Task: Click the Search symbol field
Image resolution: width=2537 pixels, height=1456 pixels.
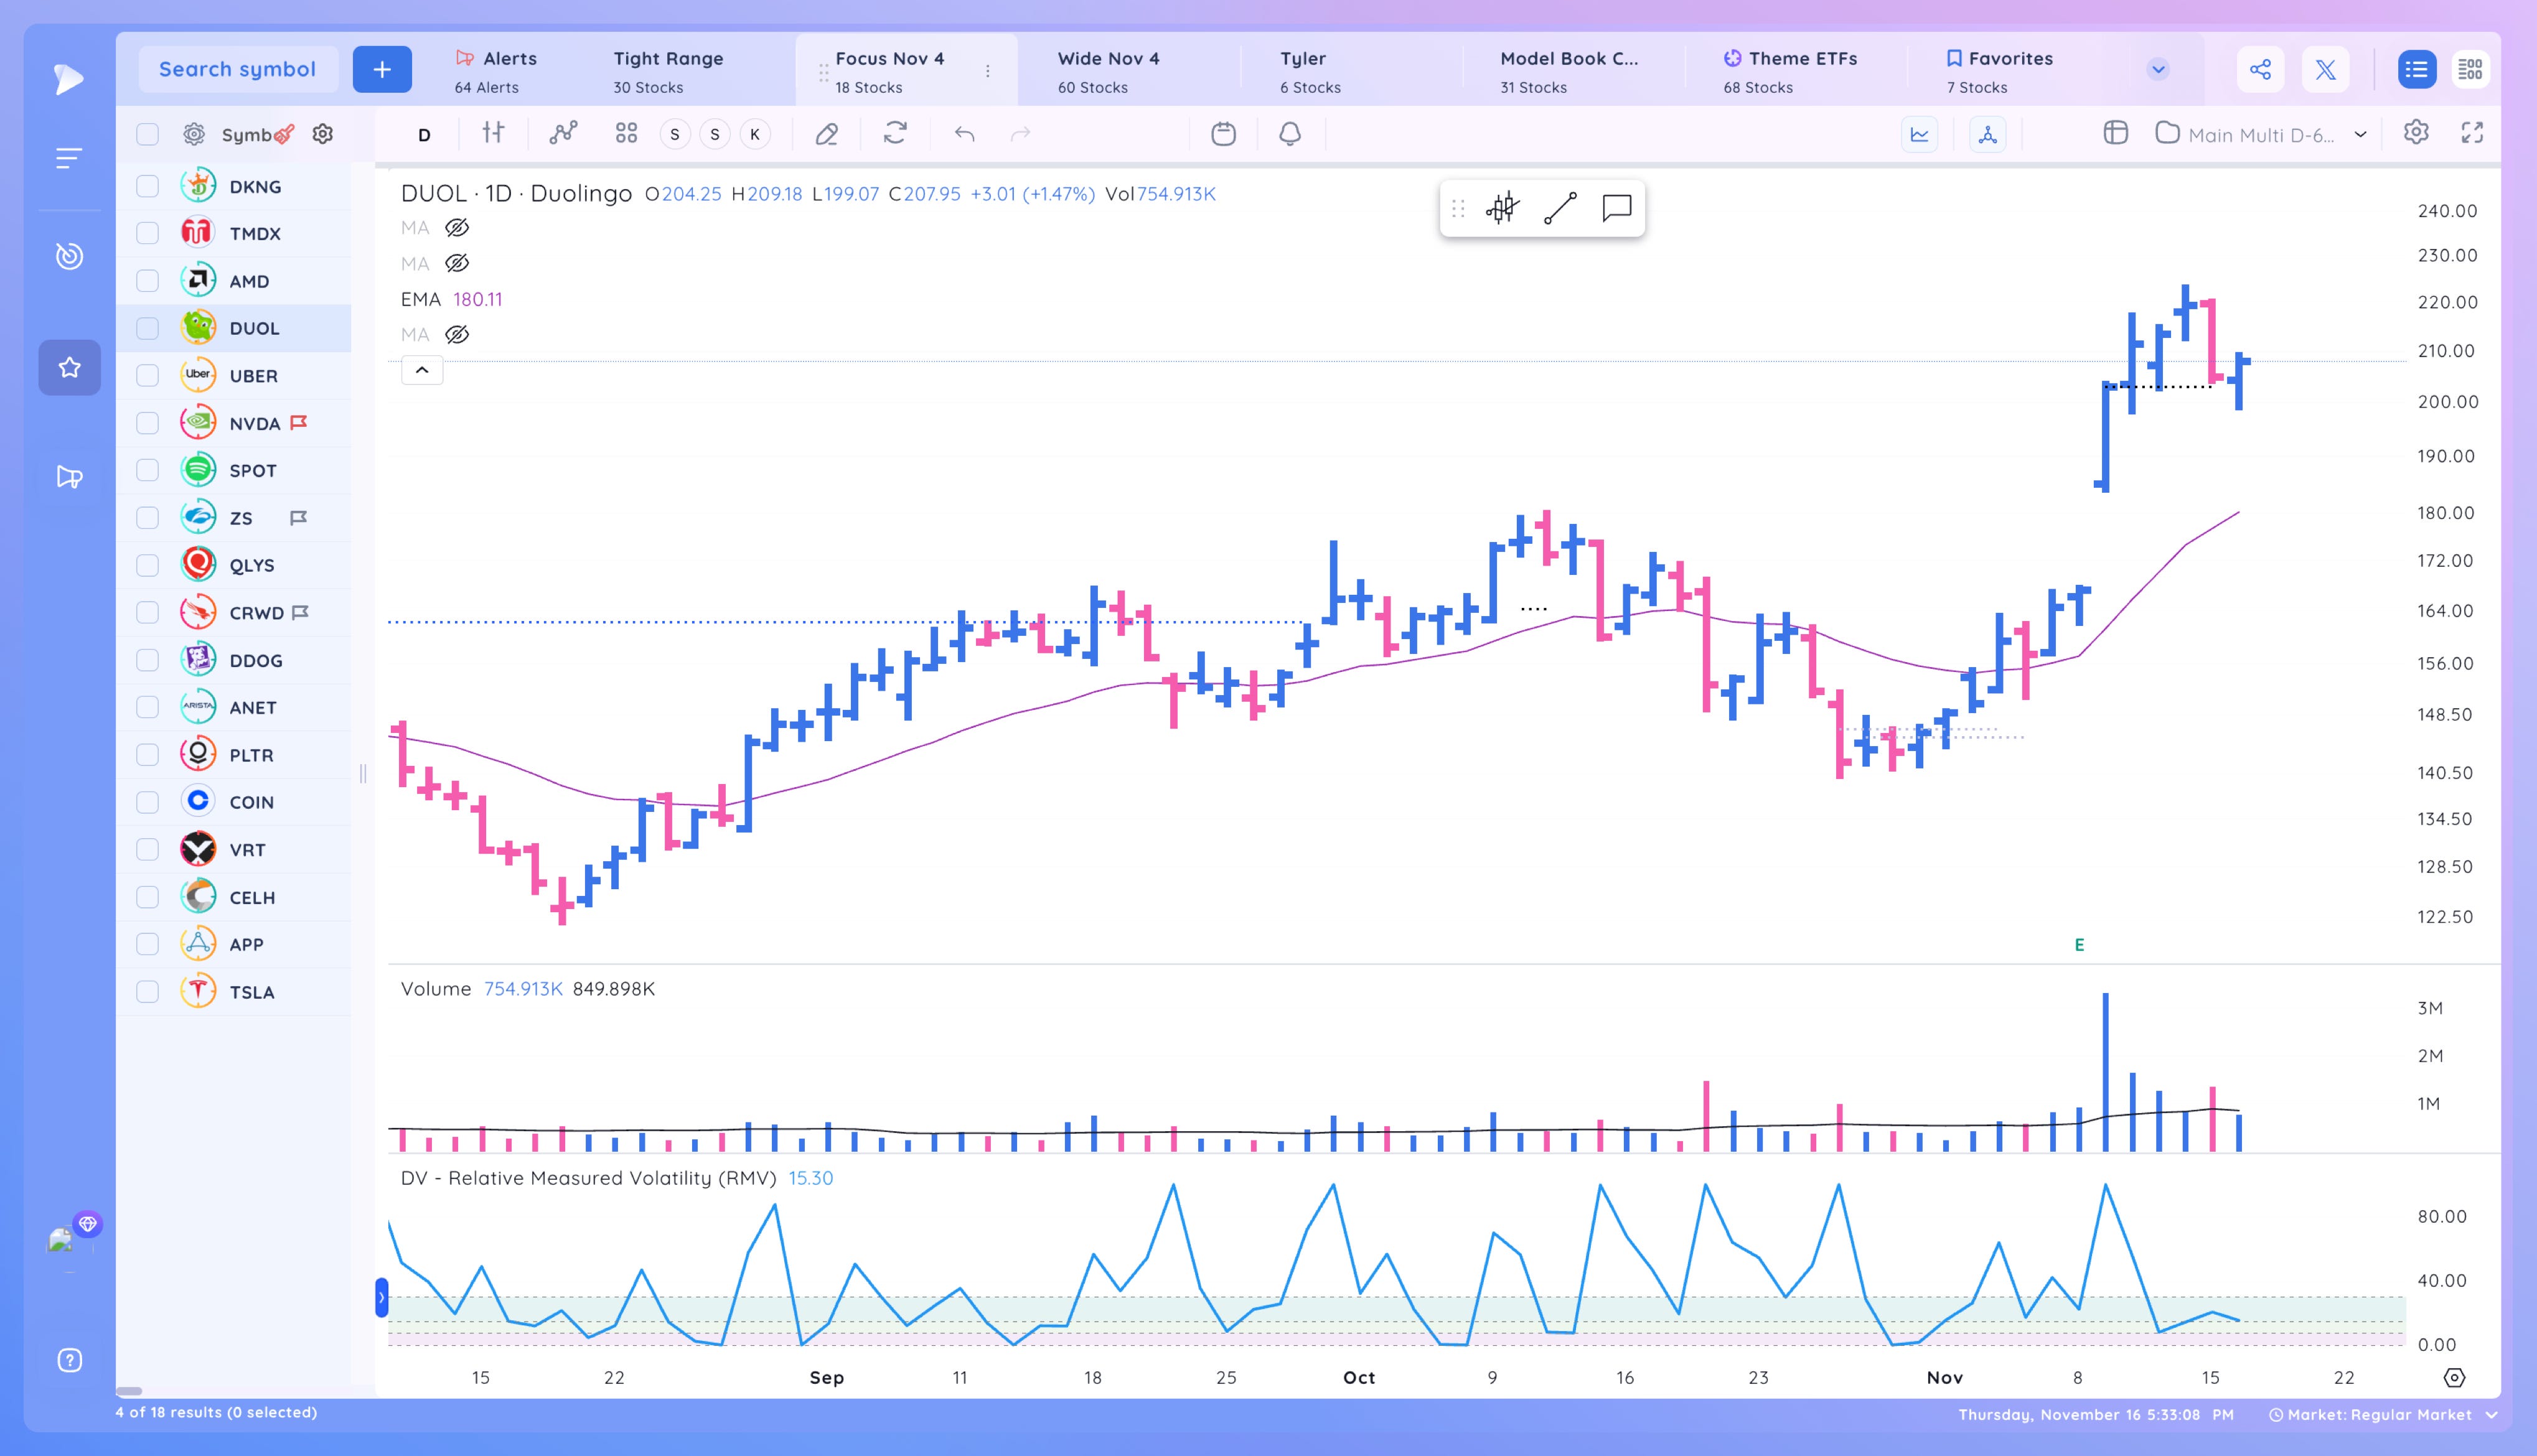Action: pos(237,69)
